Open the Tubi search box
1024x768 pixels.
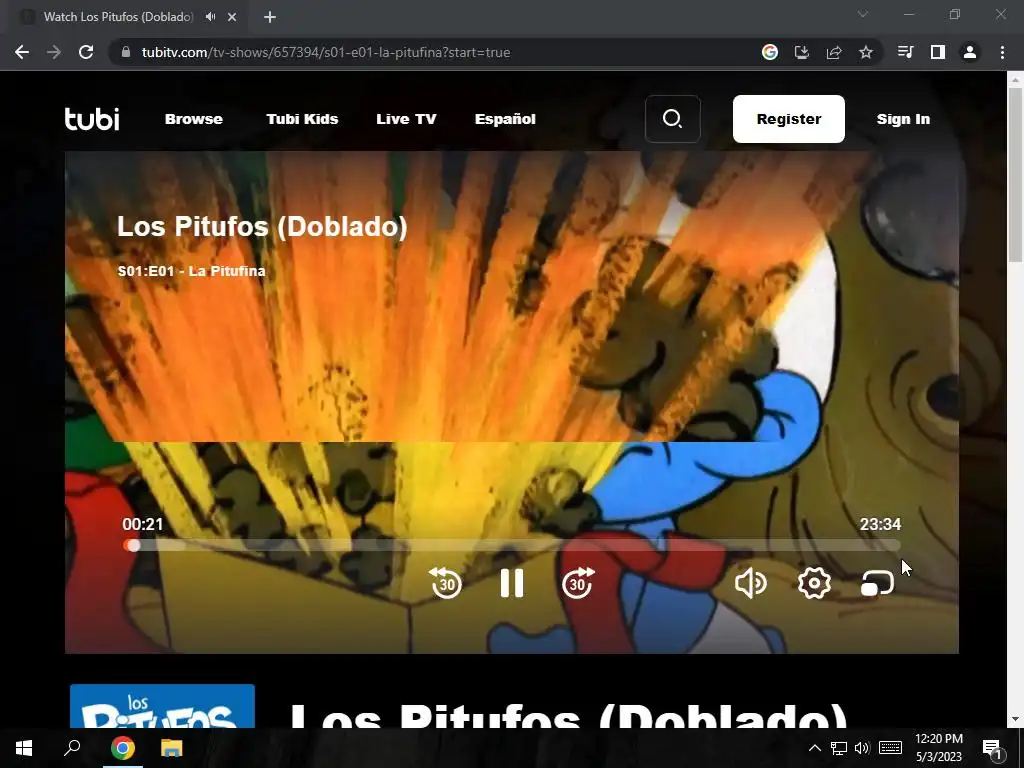point(673,119)
